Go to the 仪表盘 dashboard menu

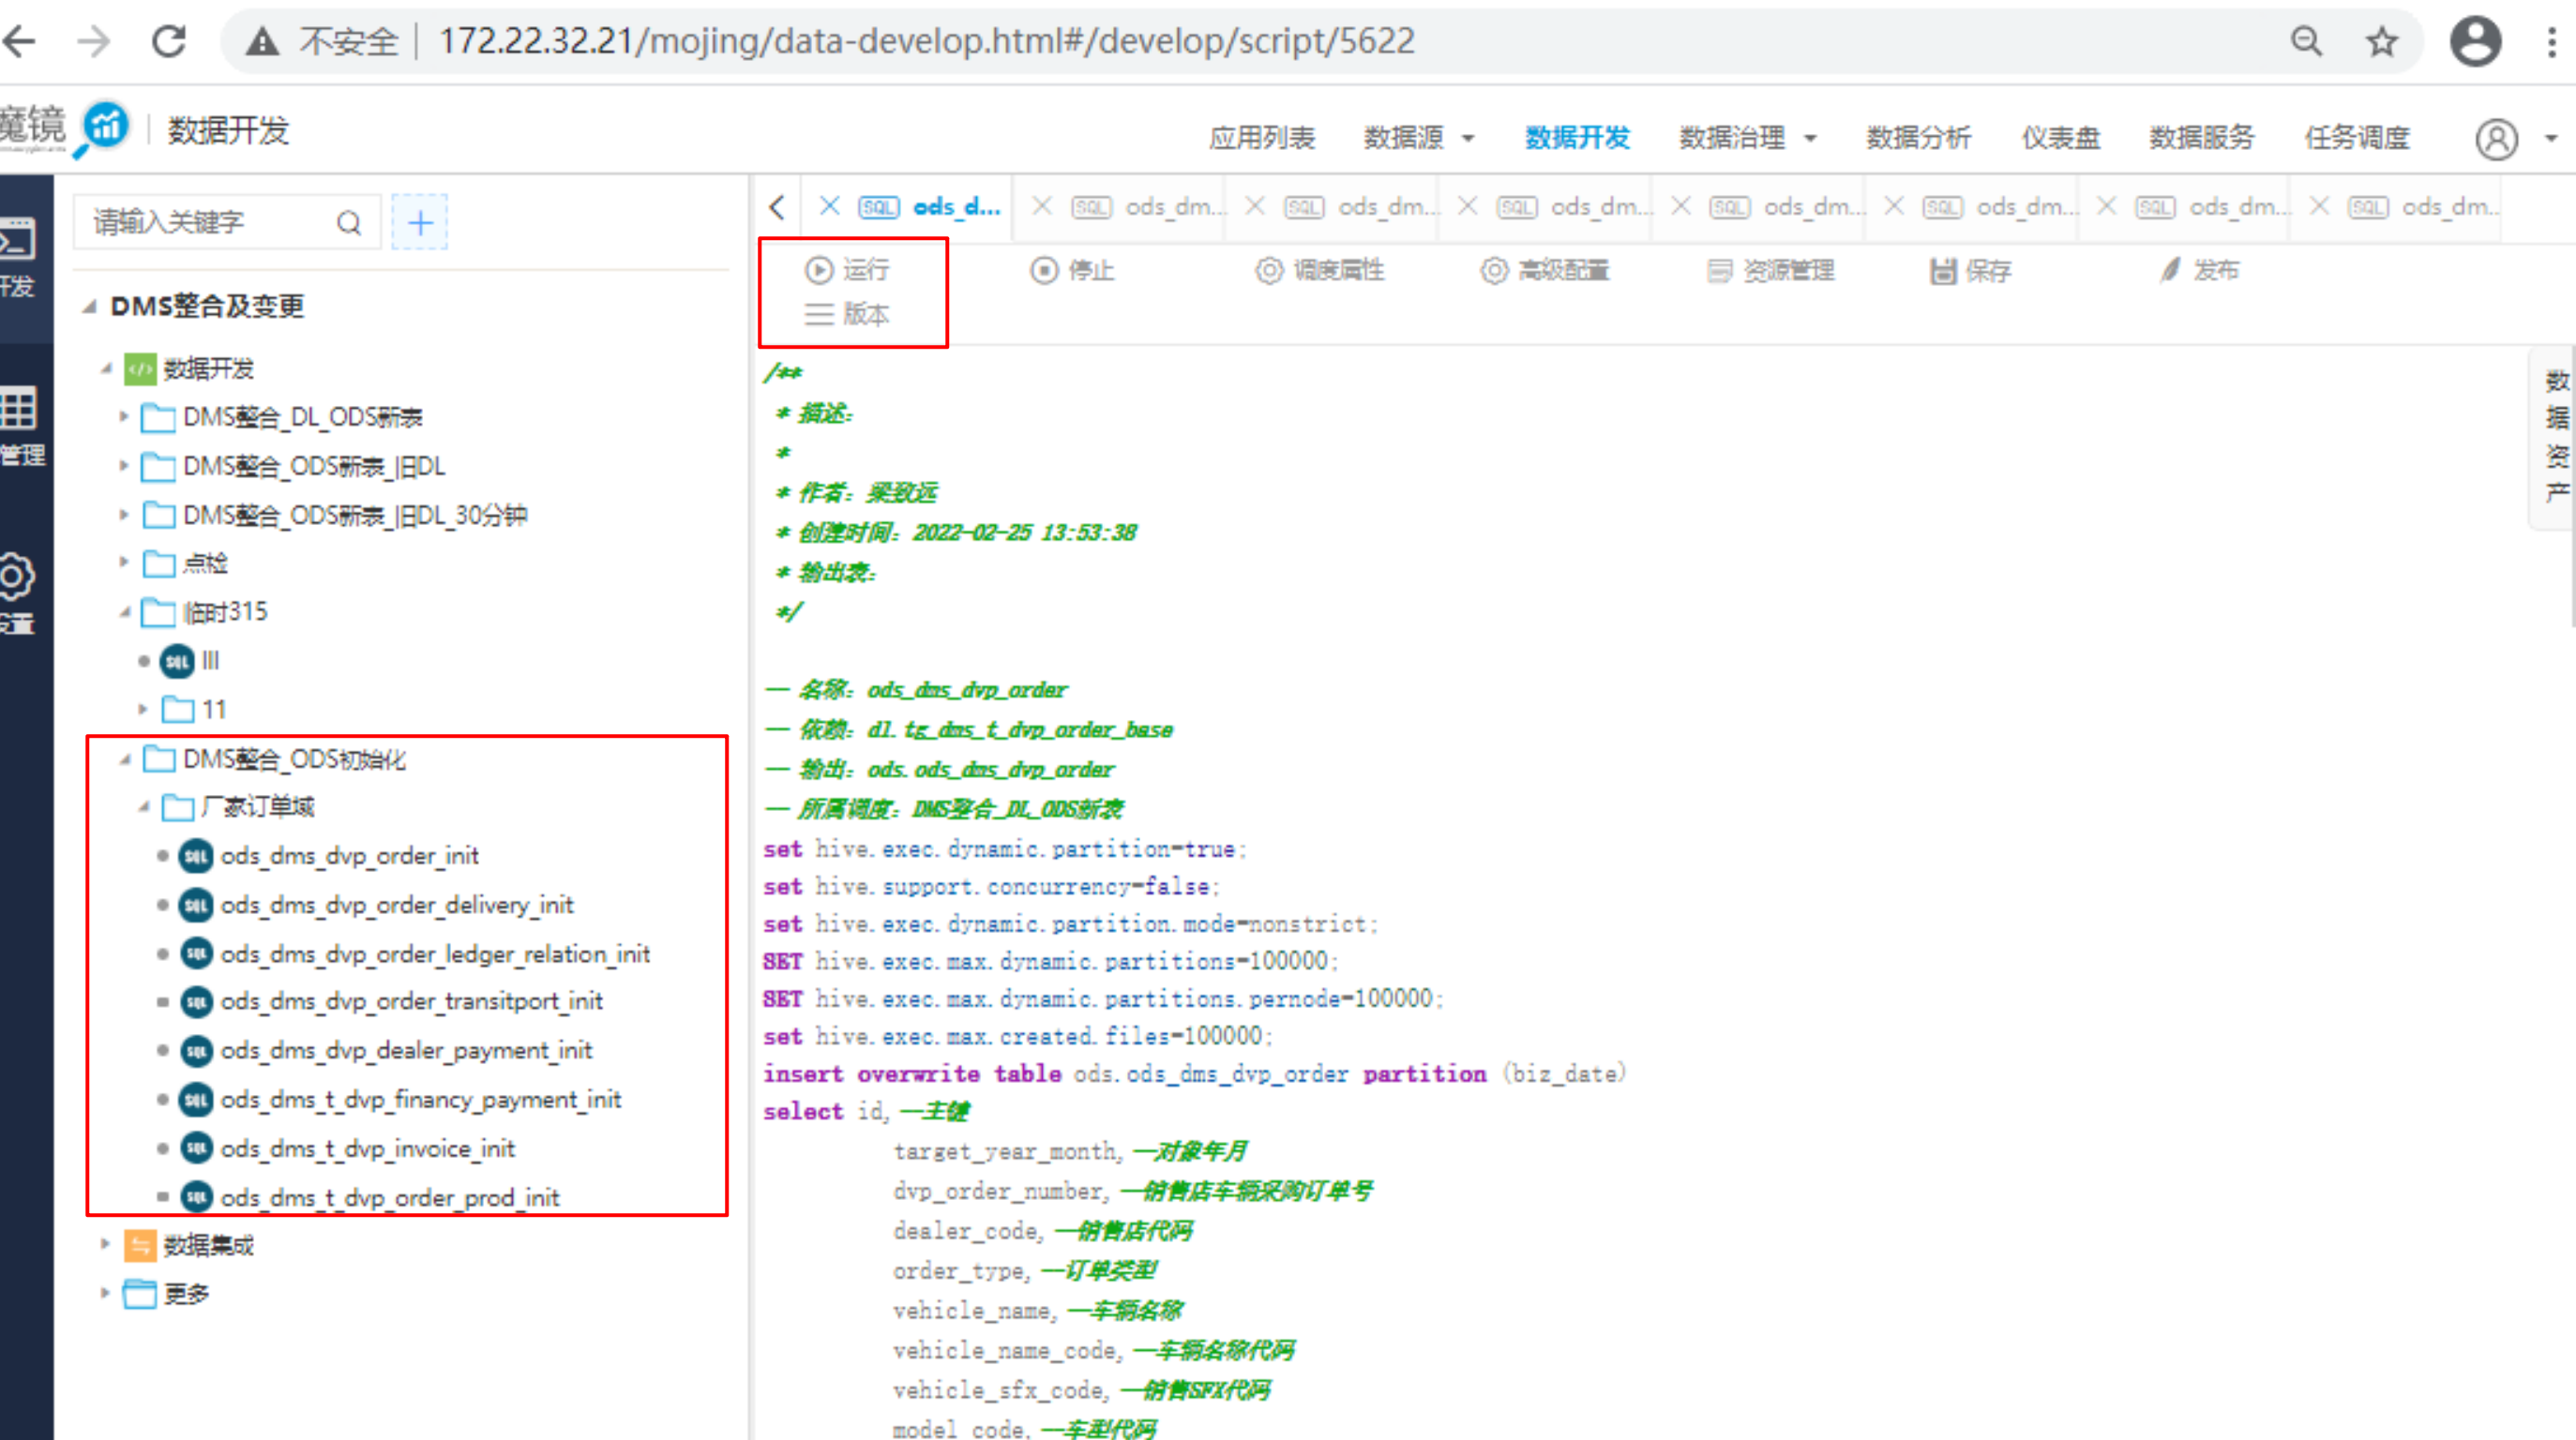point(2060,138)
